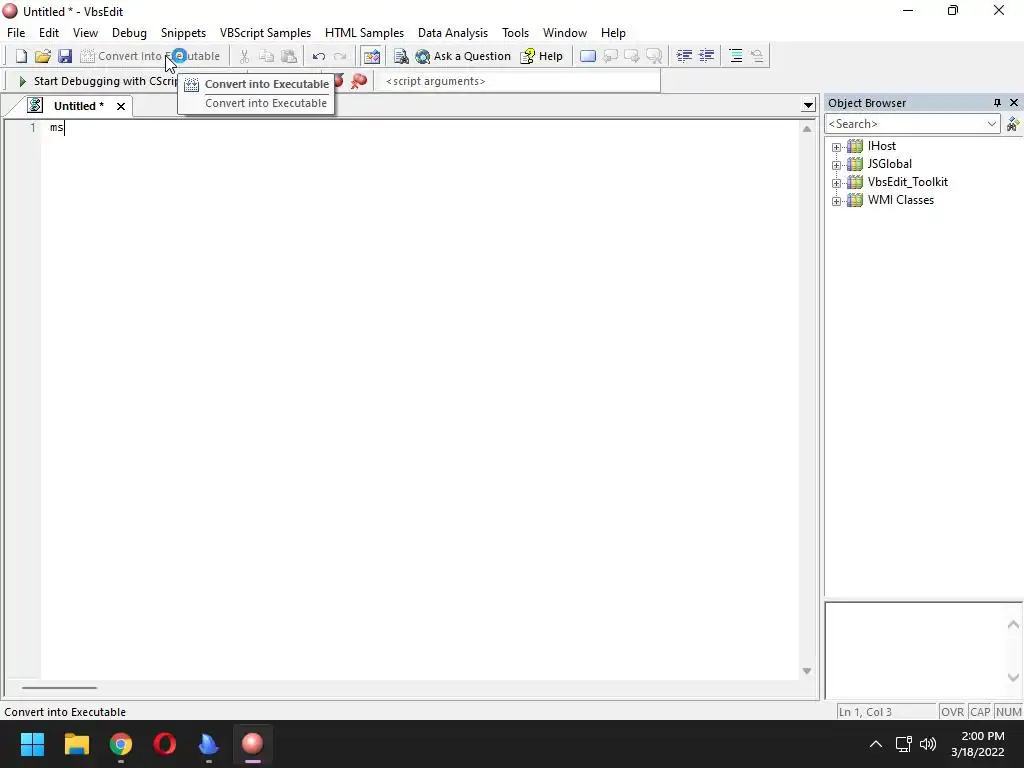
Task: Open Opera browser from taskbar
Action: 165,744
